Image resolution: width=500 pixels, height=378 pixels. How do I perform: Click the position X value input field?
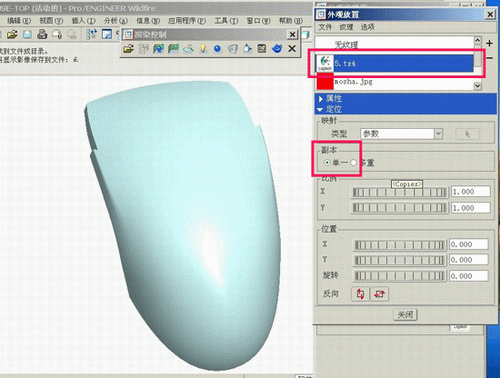tap(469, 244)
